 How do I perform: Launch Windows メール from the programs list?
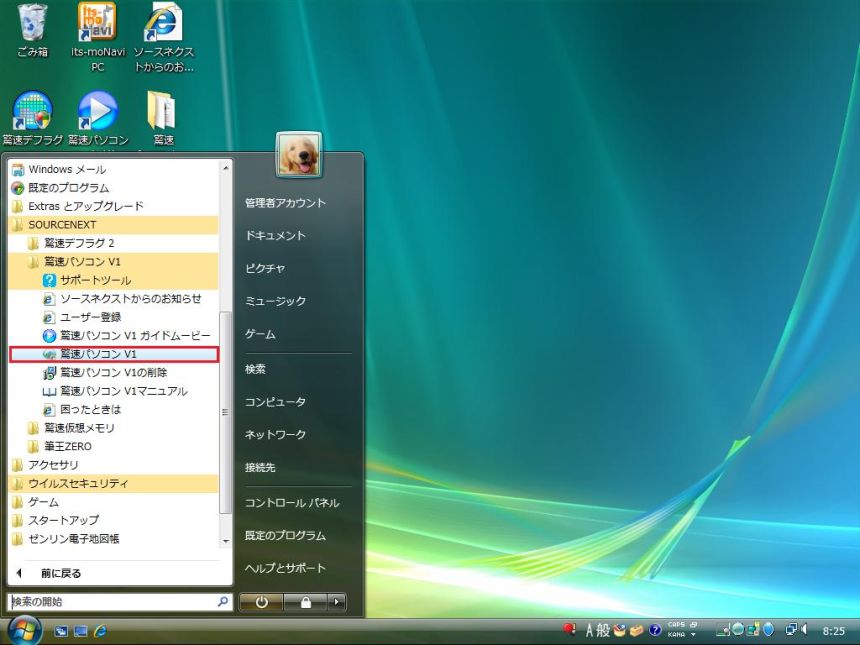click(114, 169)
